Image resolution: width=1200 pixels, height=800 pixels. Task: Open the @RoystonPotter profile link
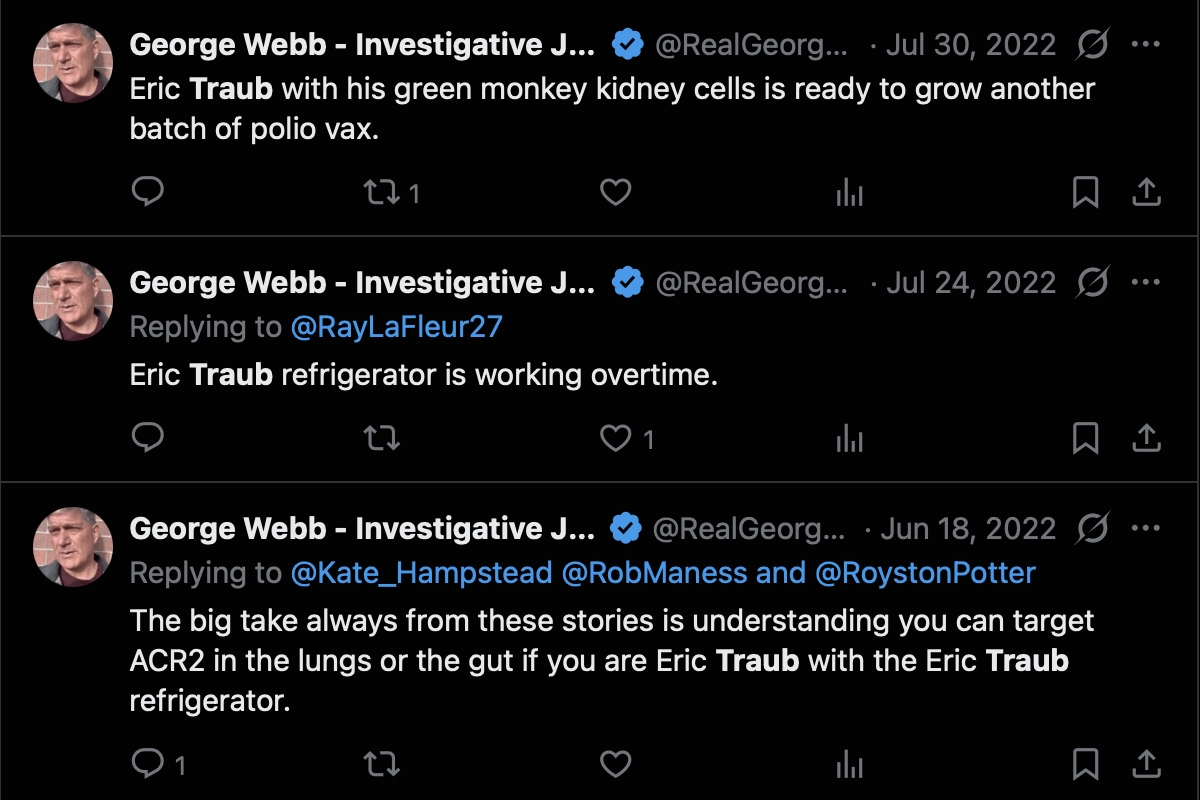pos(925,573)
